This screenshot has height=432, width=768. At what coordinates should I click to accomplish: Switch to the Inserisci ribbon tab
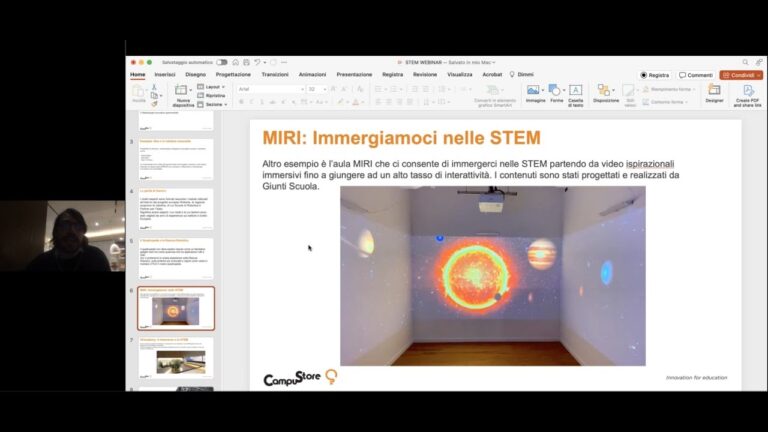click(x=165, y=74)
